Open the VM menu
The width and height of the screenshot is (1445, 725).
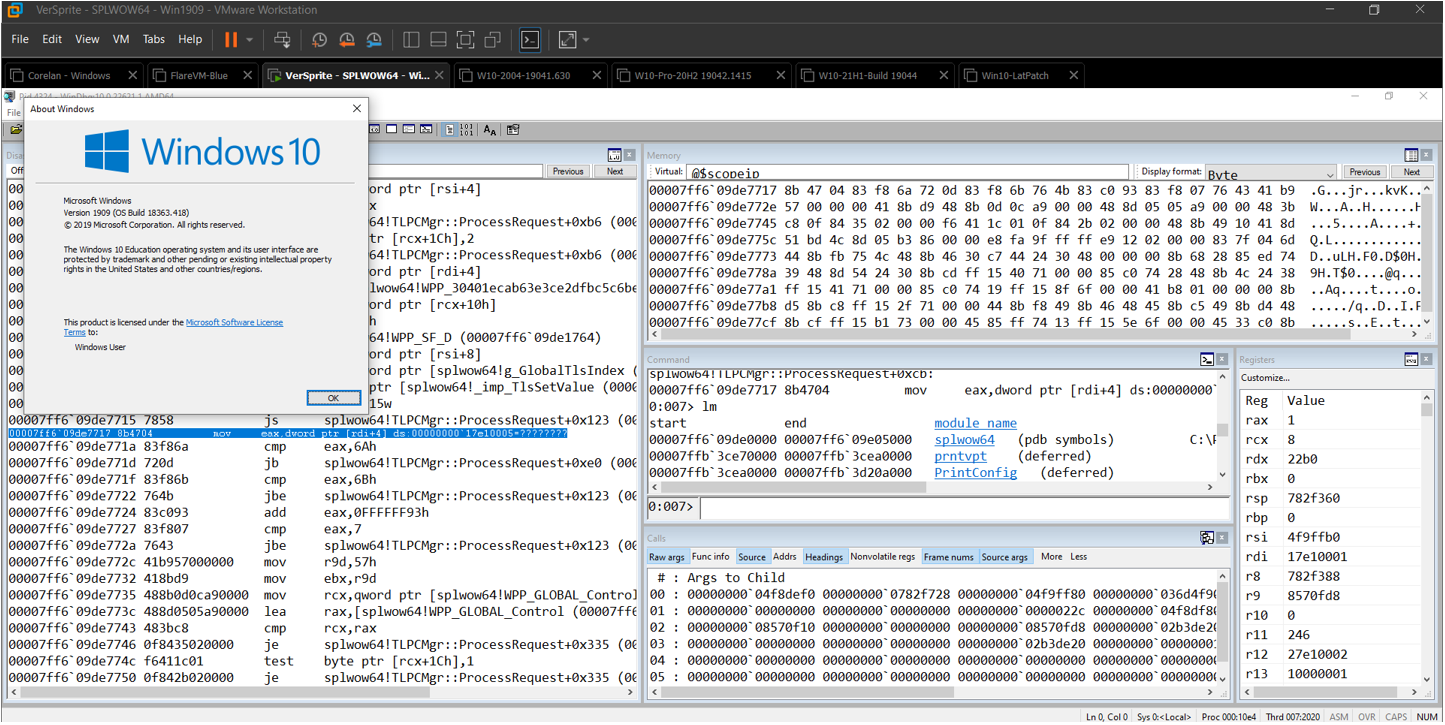pyautogui.click(x=121, y=40)
